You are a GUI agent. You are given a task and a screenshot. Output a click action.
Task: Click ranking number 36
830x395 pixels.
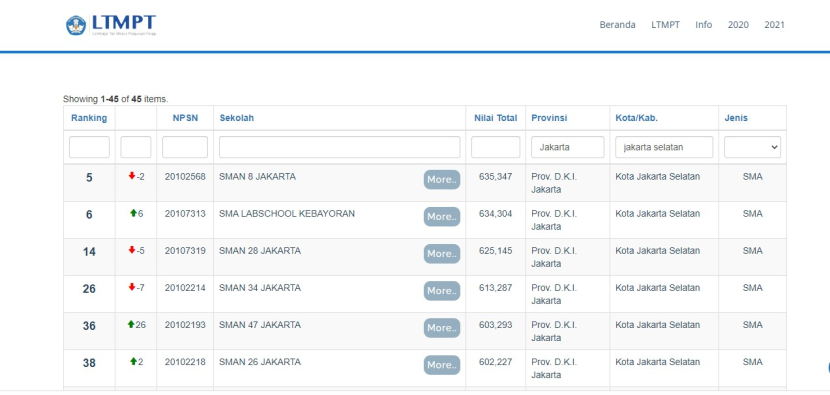[89, 326]
